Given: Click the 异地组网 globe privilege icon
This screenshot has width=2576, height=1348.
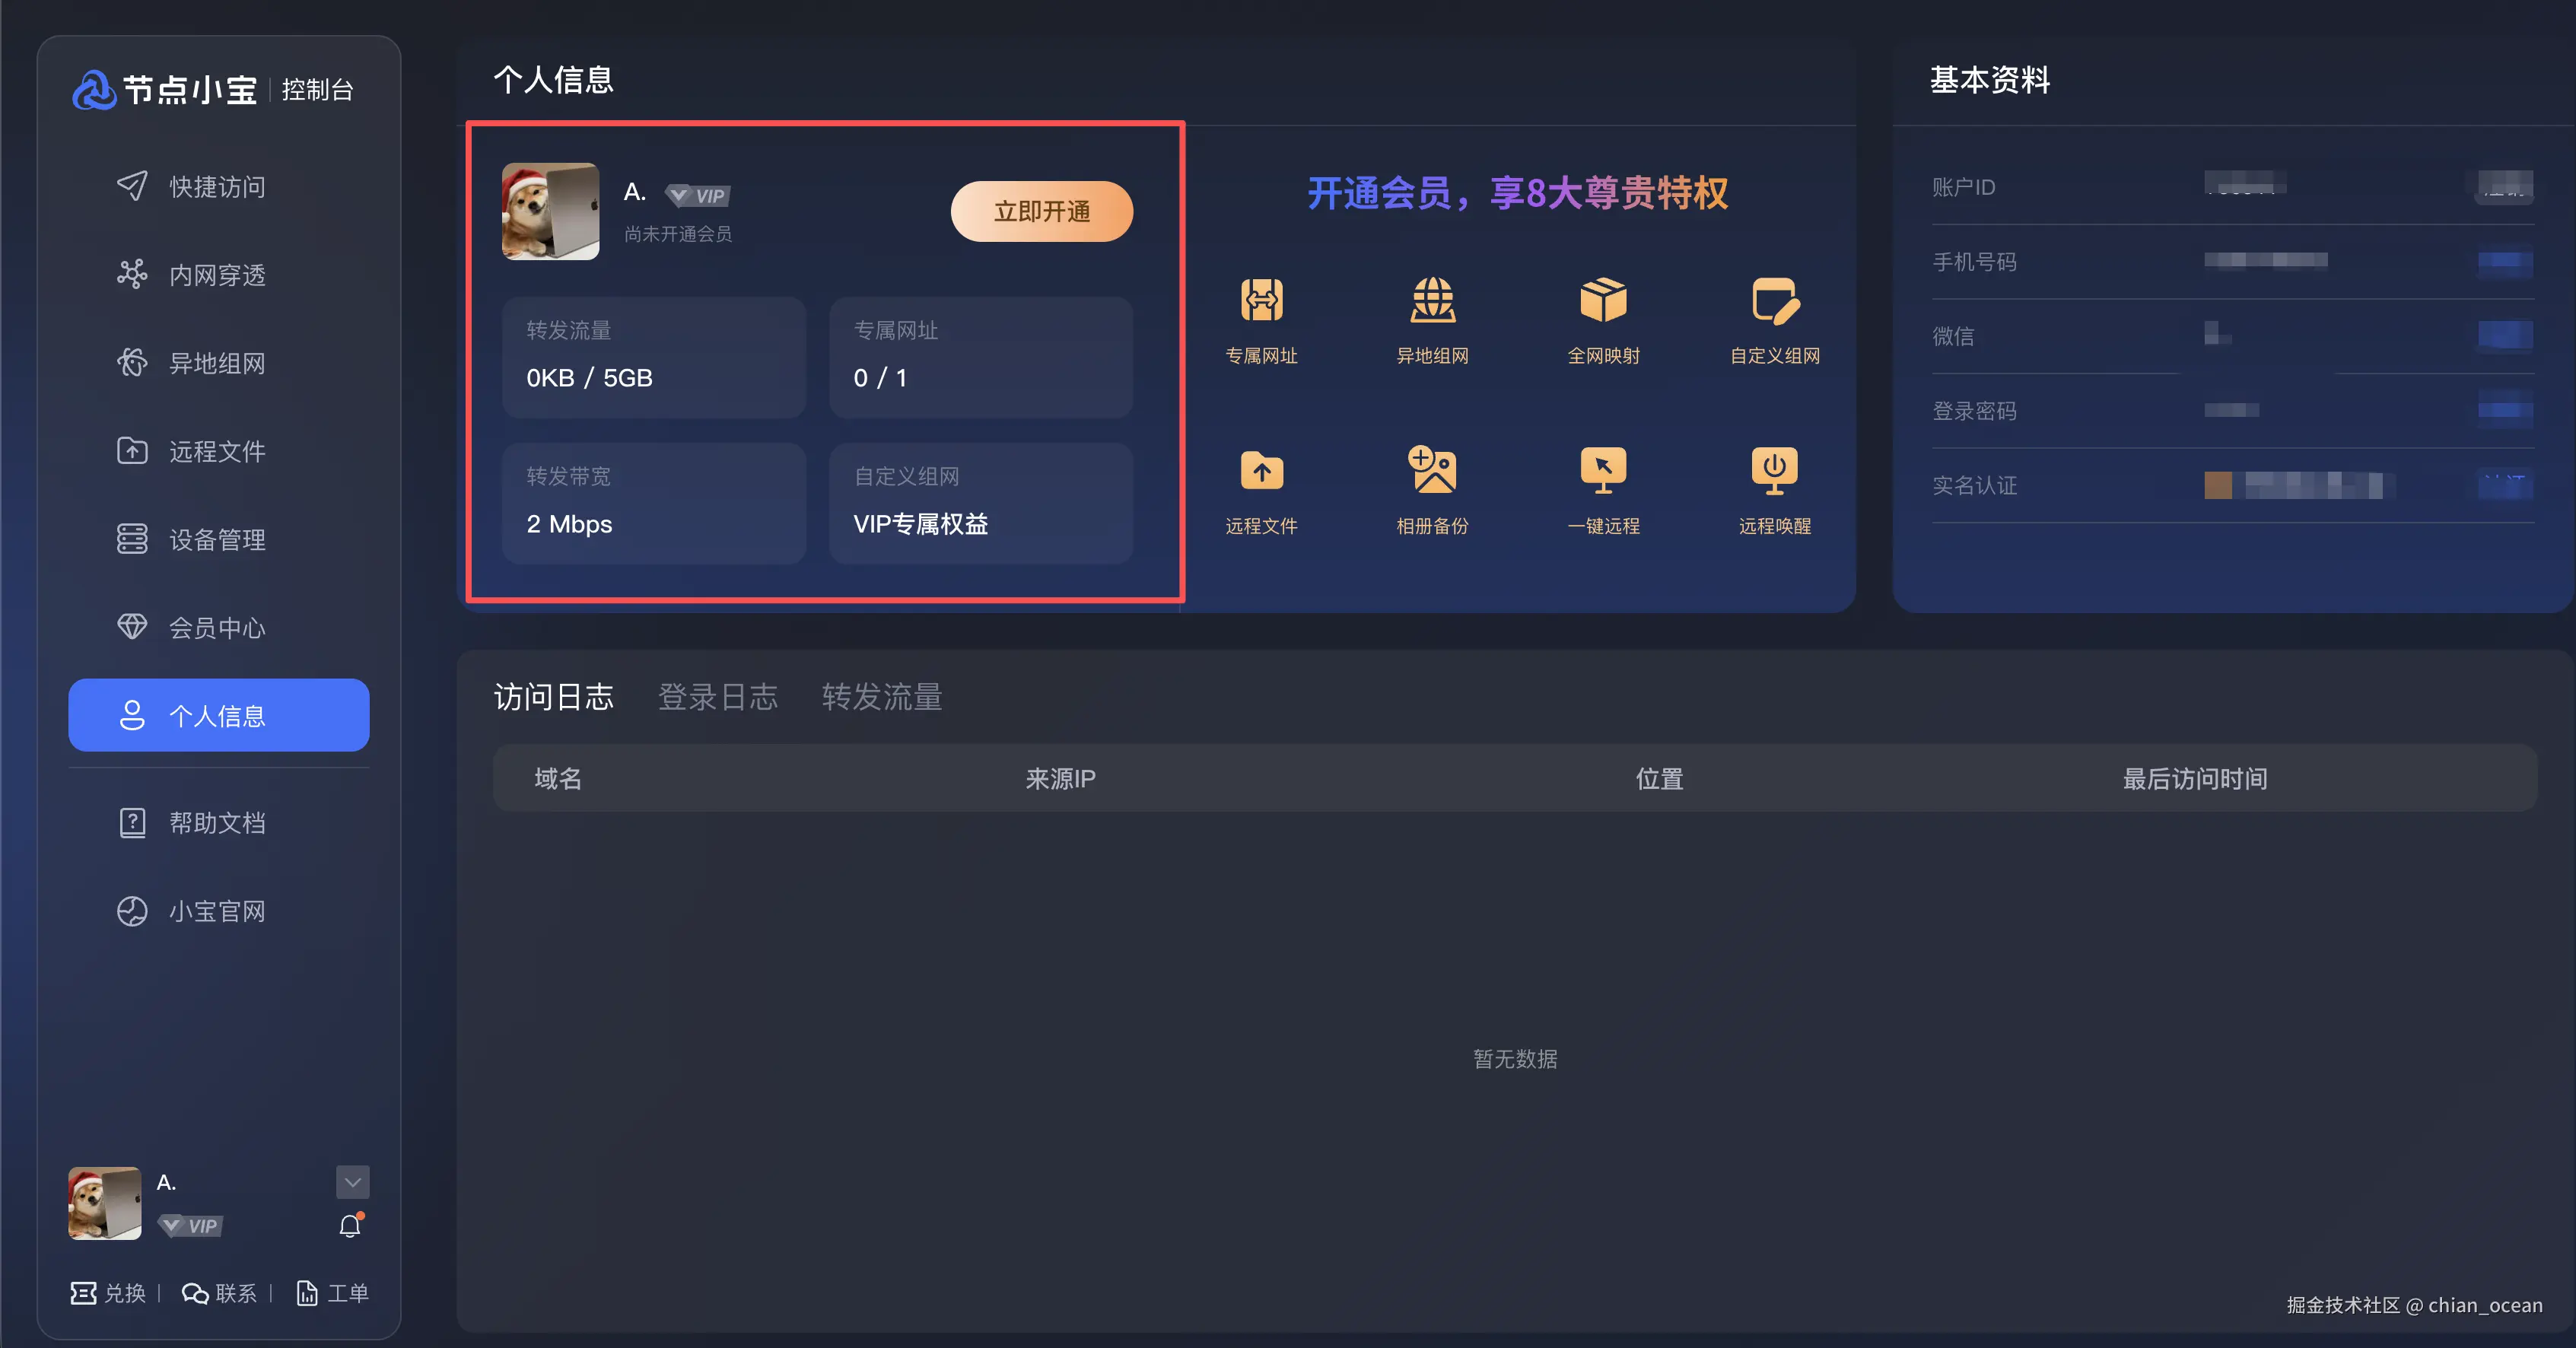Looking at the screenshot, I should pos(1432,300).
